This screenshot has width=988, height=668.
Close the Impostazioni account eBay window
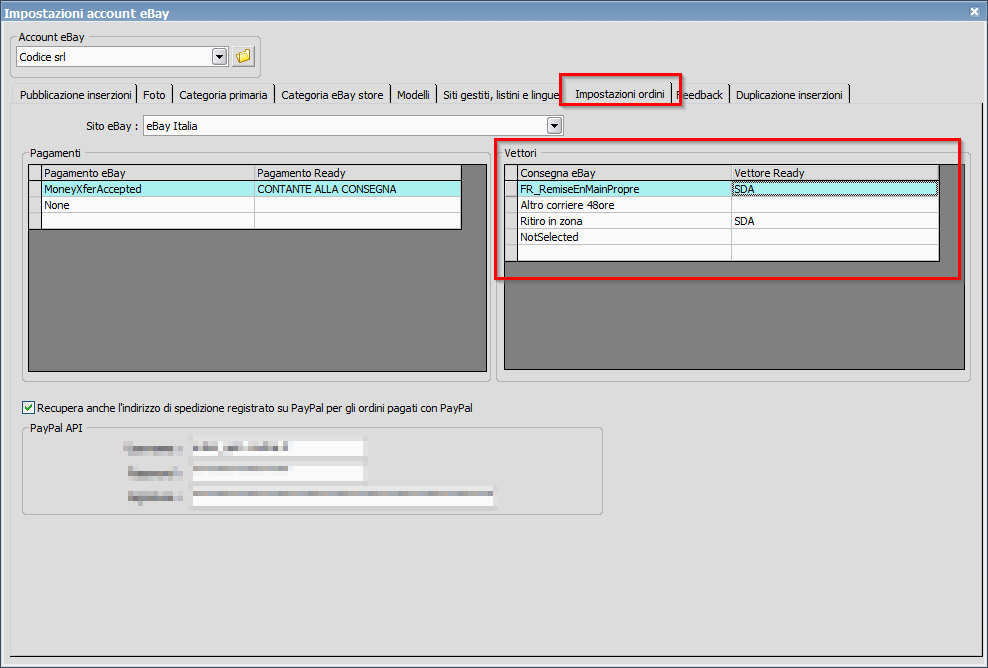pos(975,11)
